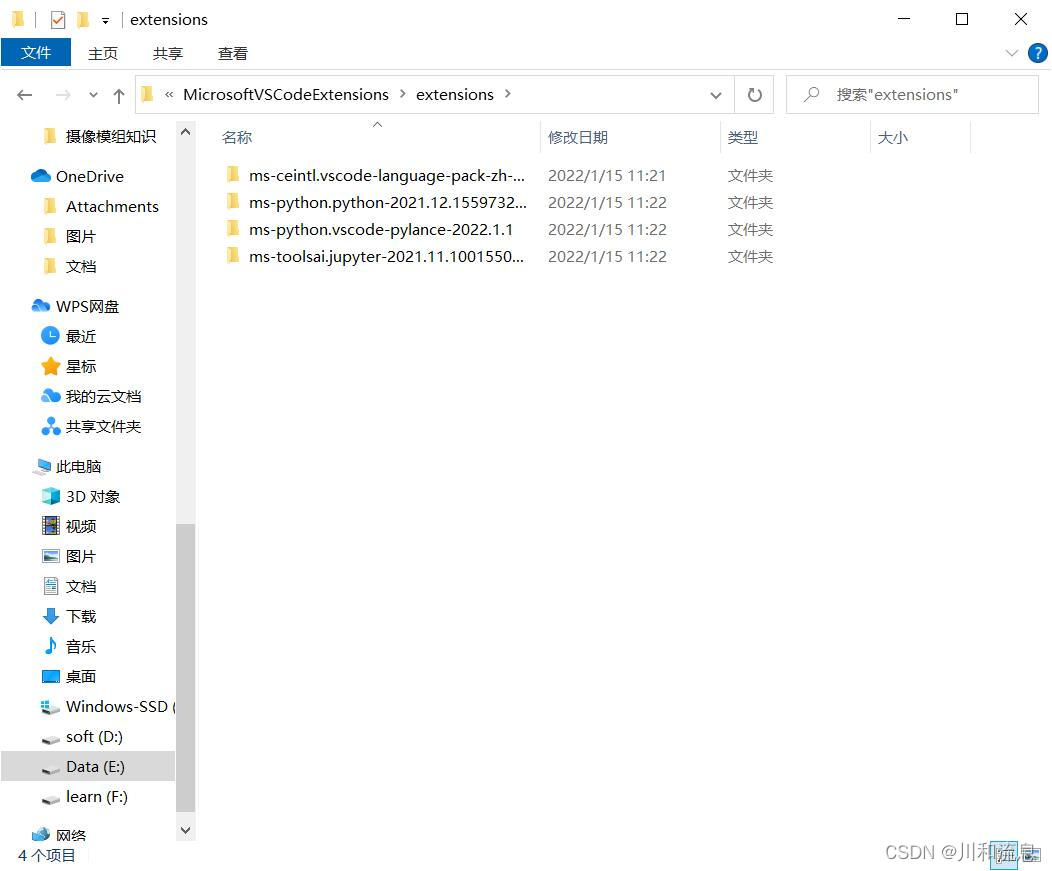Click the refresh button in address bar

(754, 95)
